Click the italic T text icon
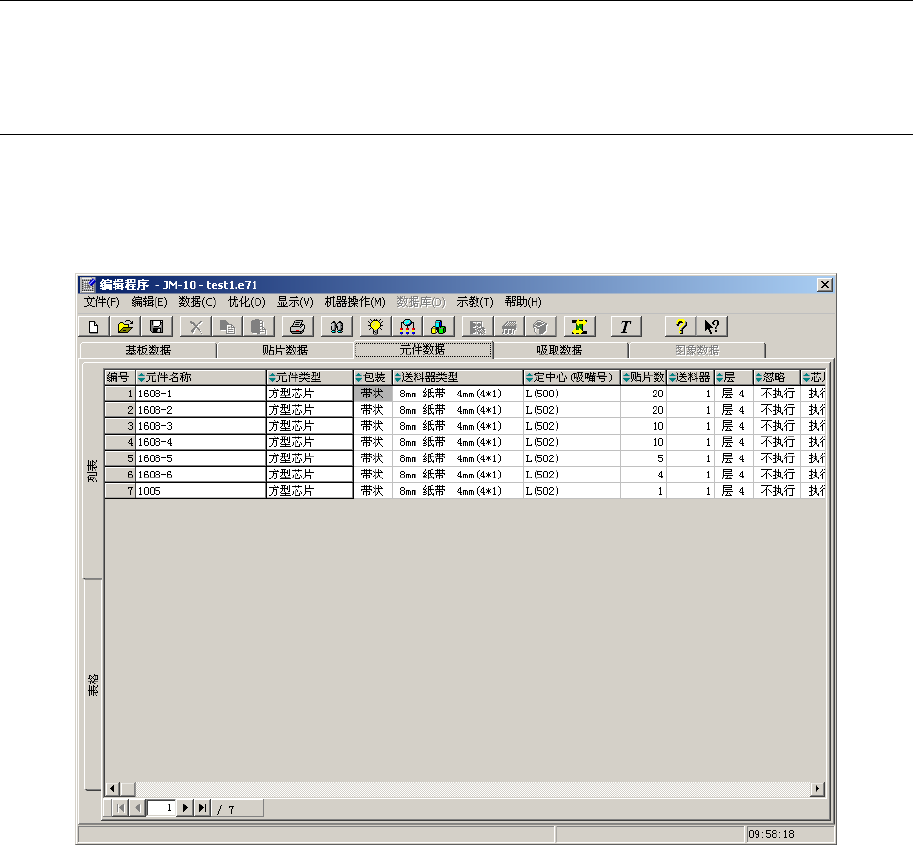 click(626, 326)
